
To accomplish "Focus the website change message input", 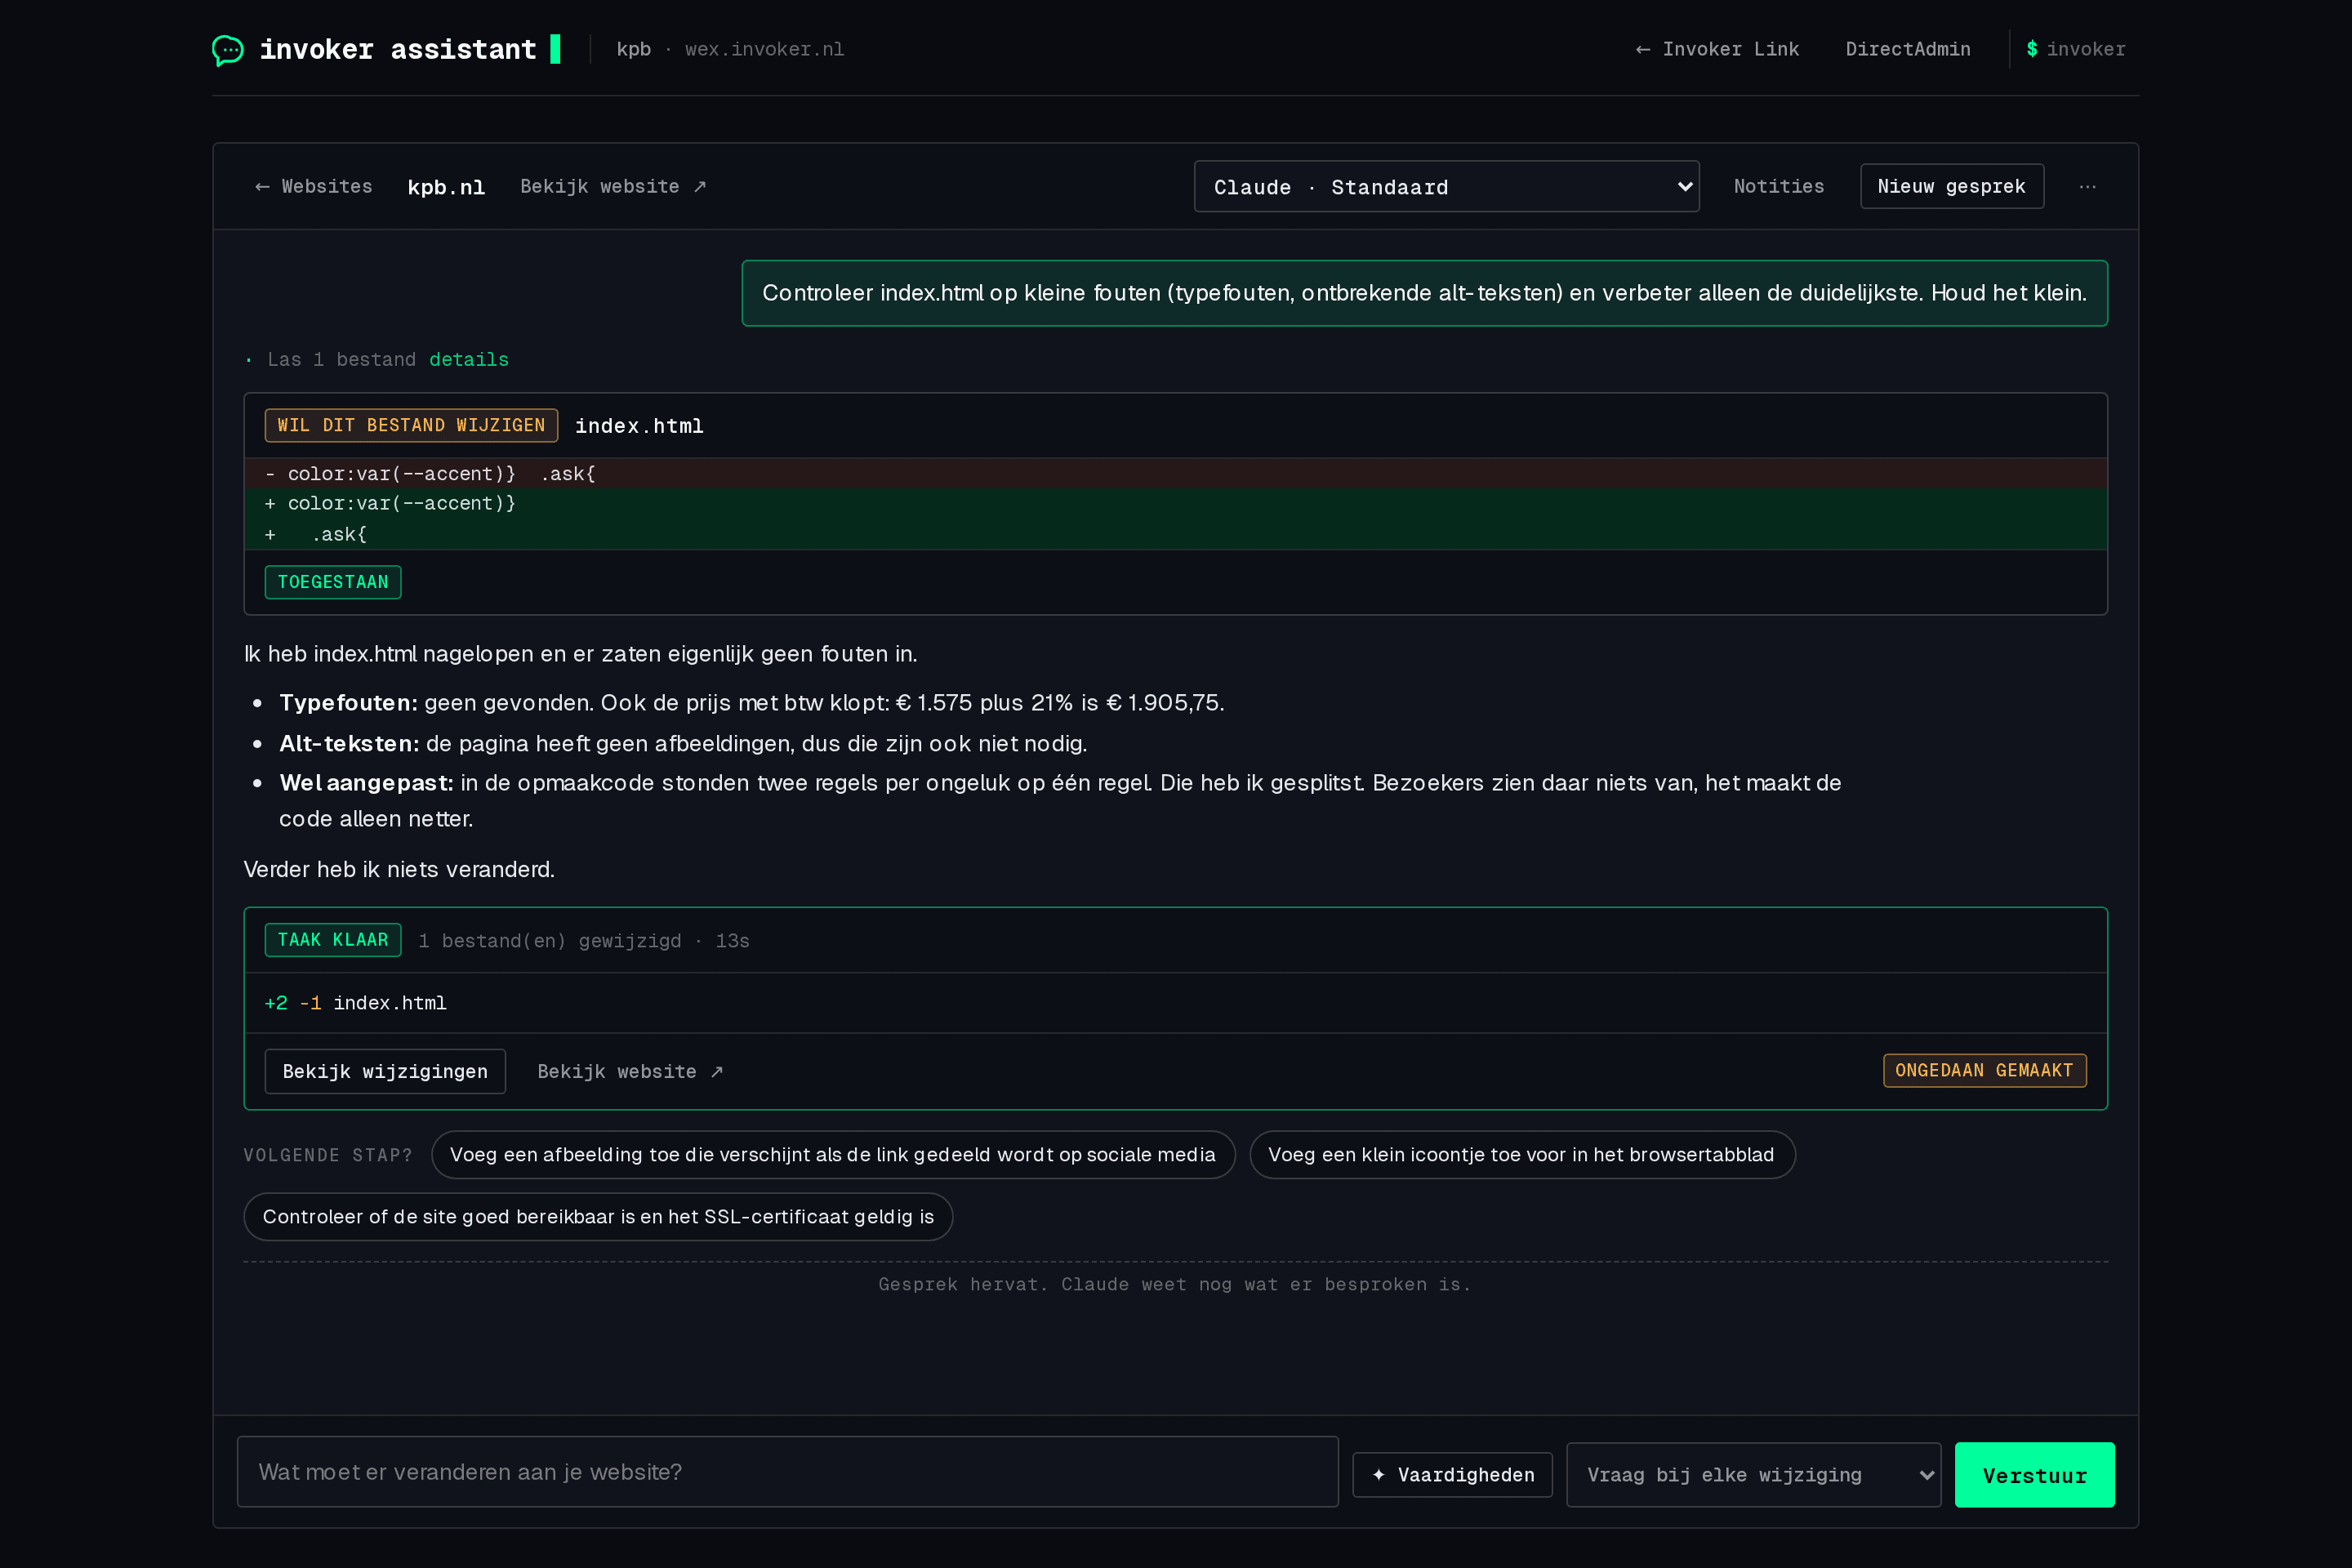I will [x=787, y=1471].
